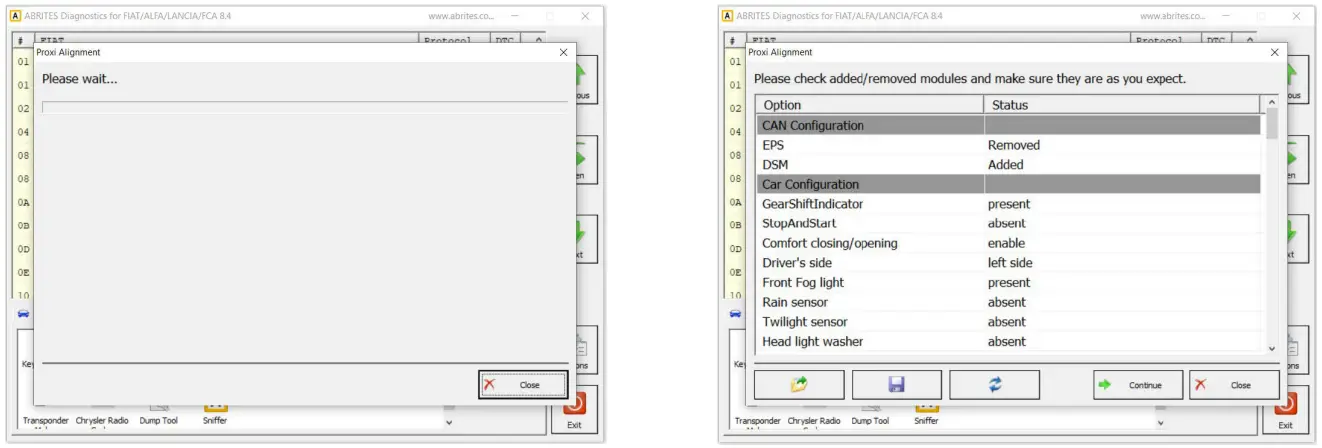
Task: Click the 'present' status of Front Fog light
Action: [1009, 282]
